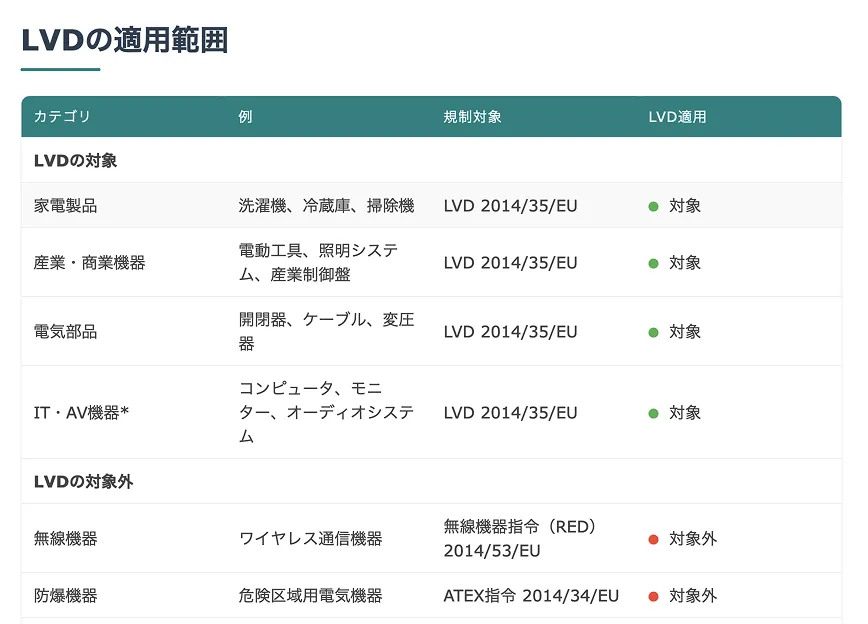Screen dimensions: 868x624
Task: Click the ATEX指令 2014/34/EU regulation text
Action: pyautogui.click(x=531, y=596)
